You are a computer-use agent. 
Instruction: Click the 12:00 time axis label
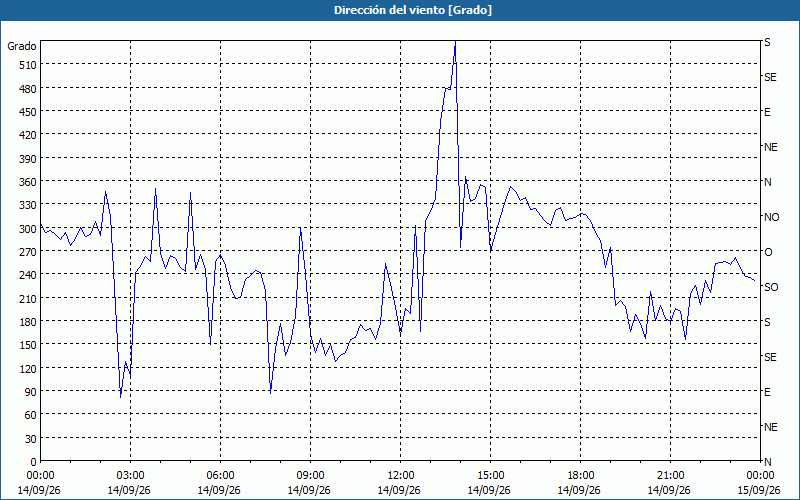pyautogui.click(x=399, y=476)
